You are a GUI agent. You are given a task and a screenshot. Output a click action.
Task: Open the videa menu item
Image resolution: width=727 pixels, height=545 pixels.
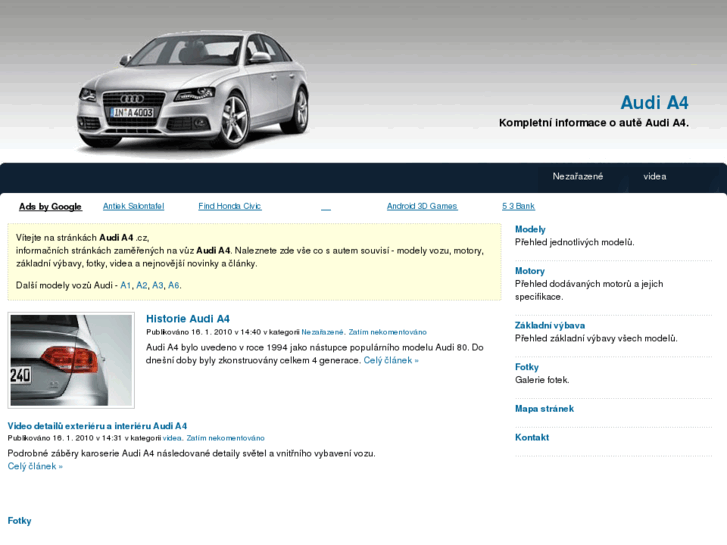[x=655, y=176]
